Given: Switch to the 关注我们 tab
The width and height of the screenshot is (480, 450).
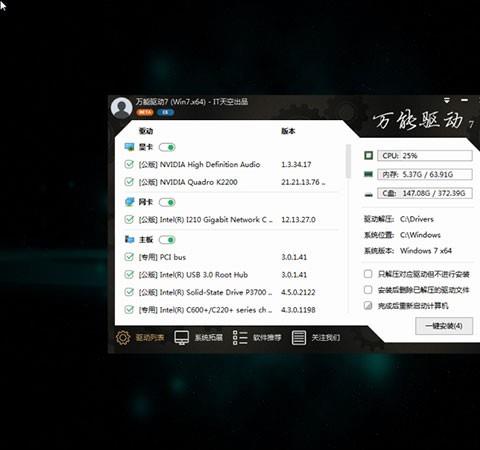Looking at the screenshot, I should coord(316,338).
